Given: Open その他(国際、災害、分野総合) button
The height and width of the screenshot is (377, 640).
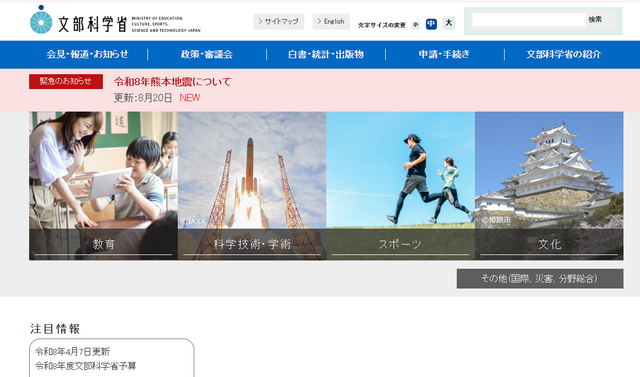Looking at the screenshot, I should tap(540, 279).
